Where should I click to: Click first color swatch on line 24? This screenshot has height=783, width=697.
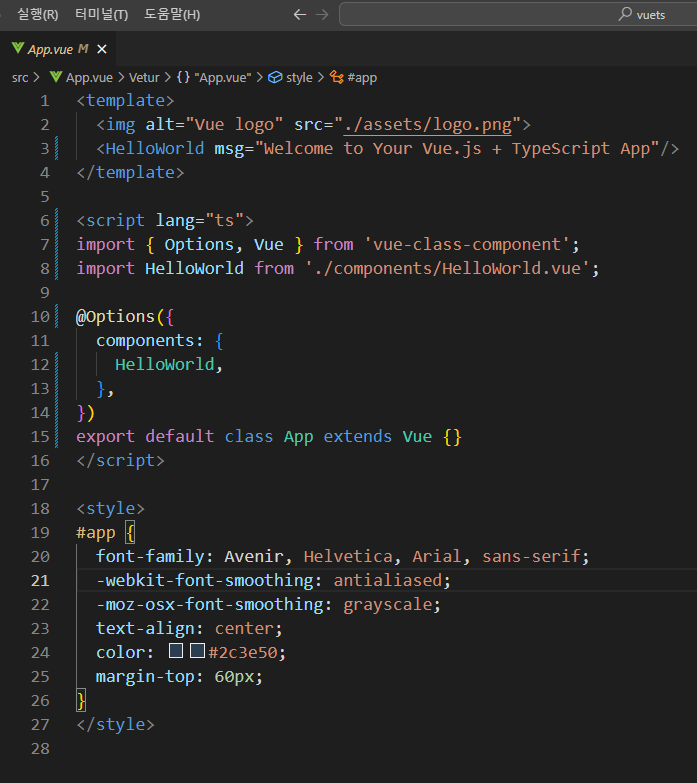[176, 651]
